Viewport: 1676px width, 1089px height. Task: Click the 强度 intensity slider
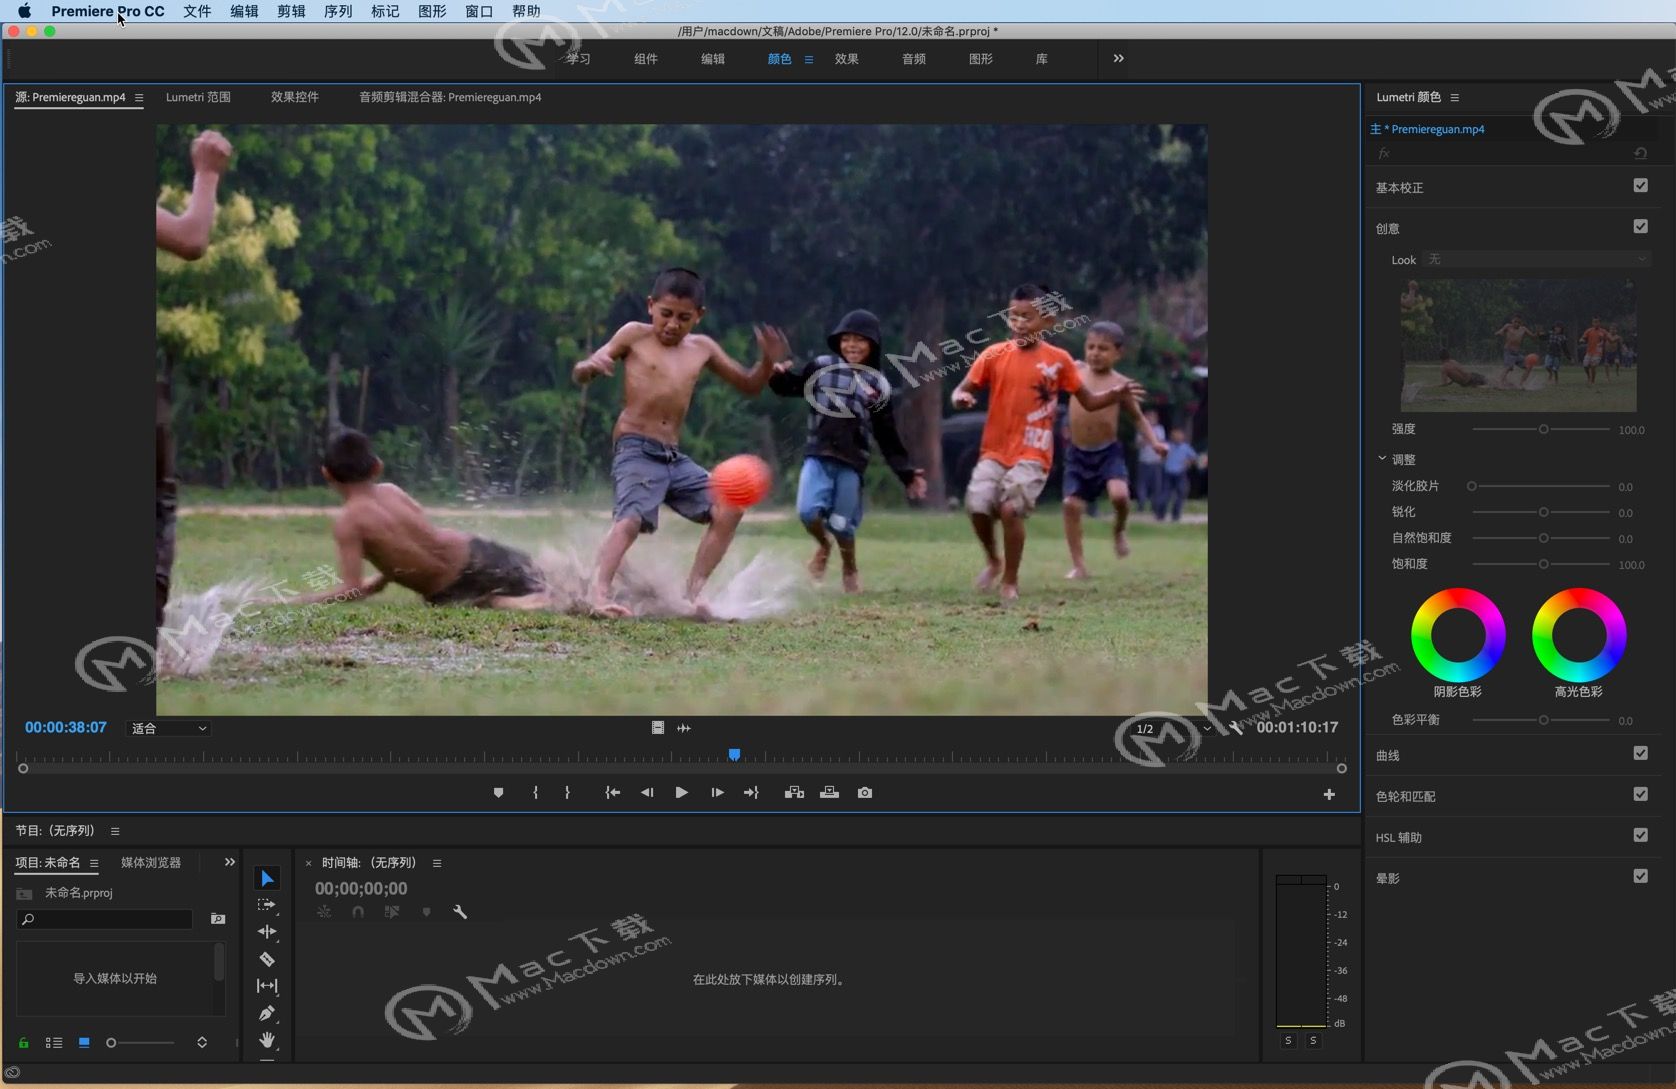click(x=1542, y=429)
